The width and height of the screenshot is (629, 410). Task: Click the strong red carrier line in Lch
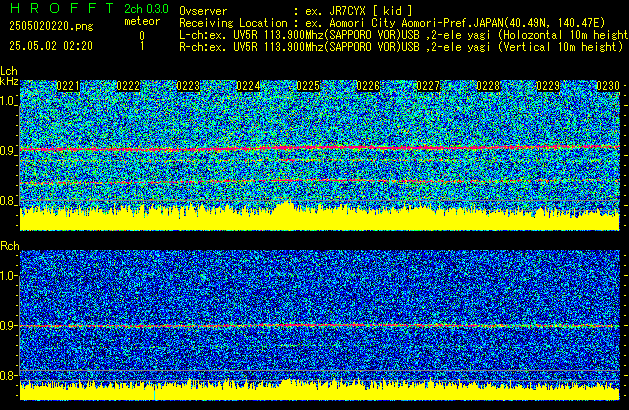point(320,148)
